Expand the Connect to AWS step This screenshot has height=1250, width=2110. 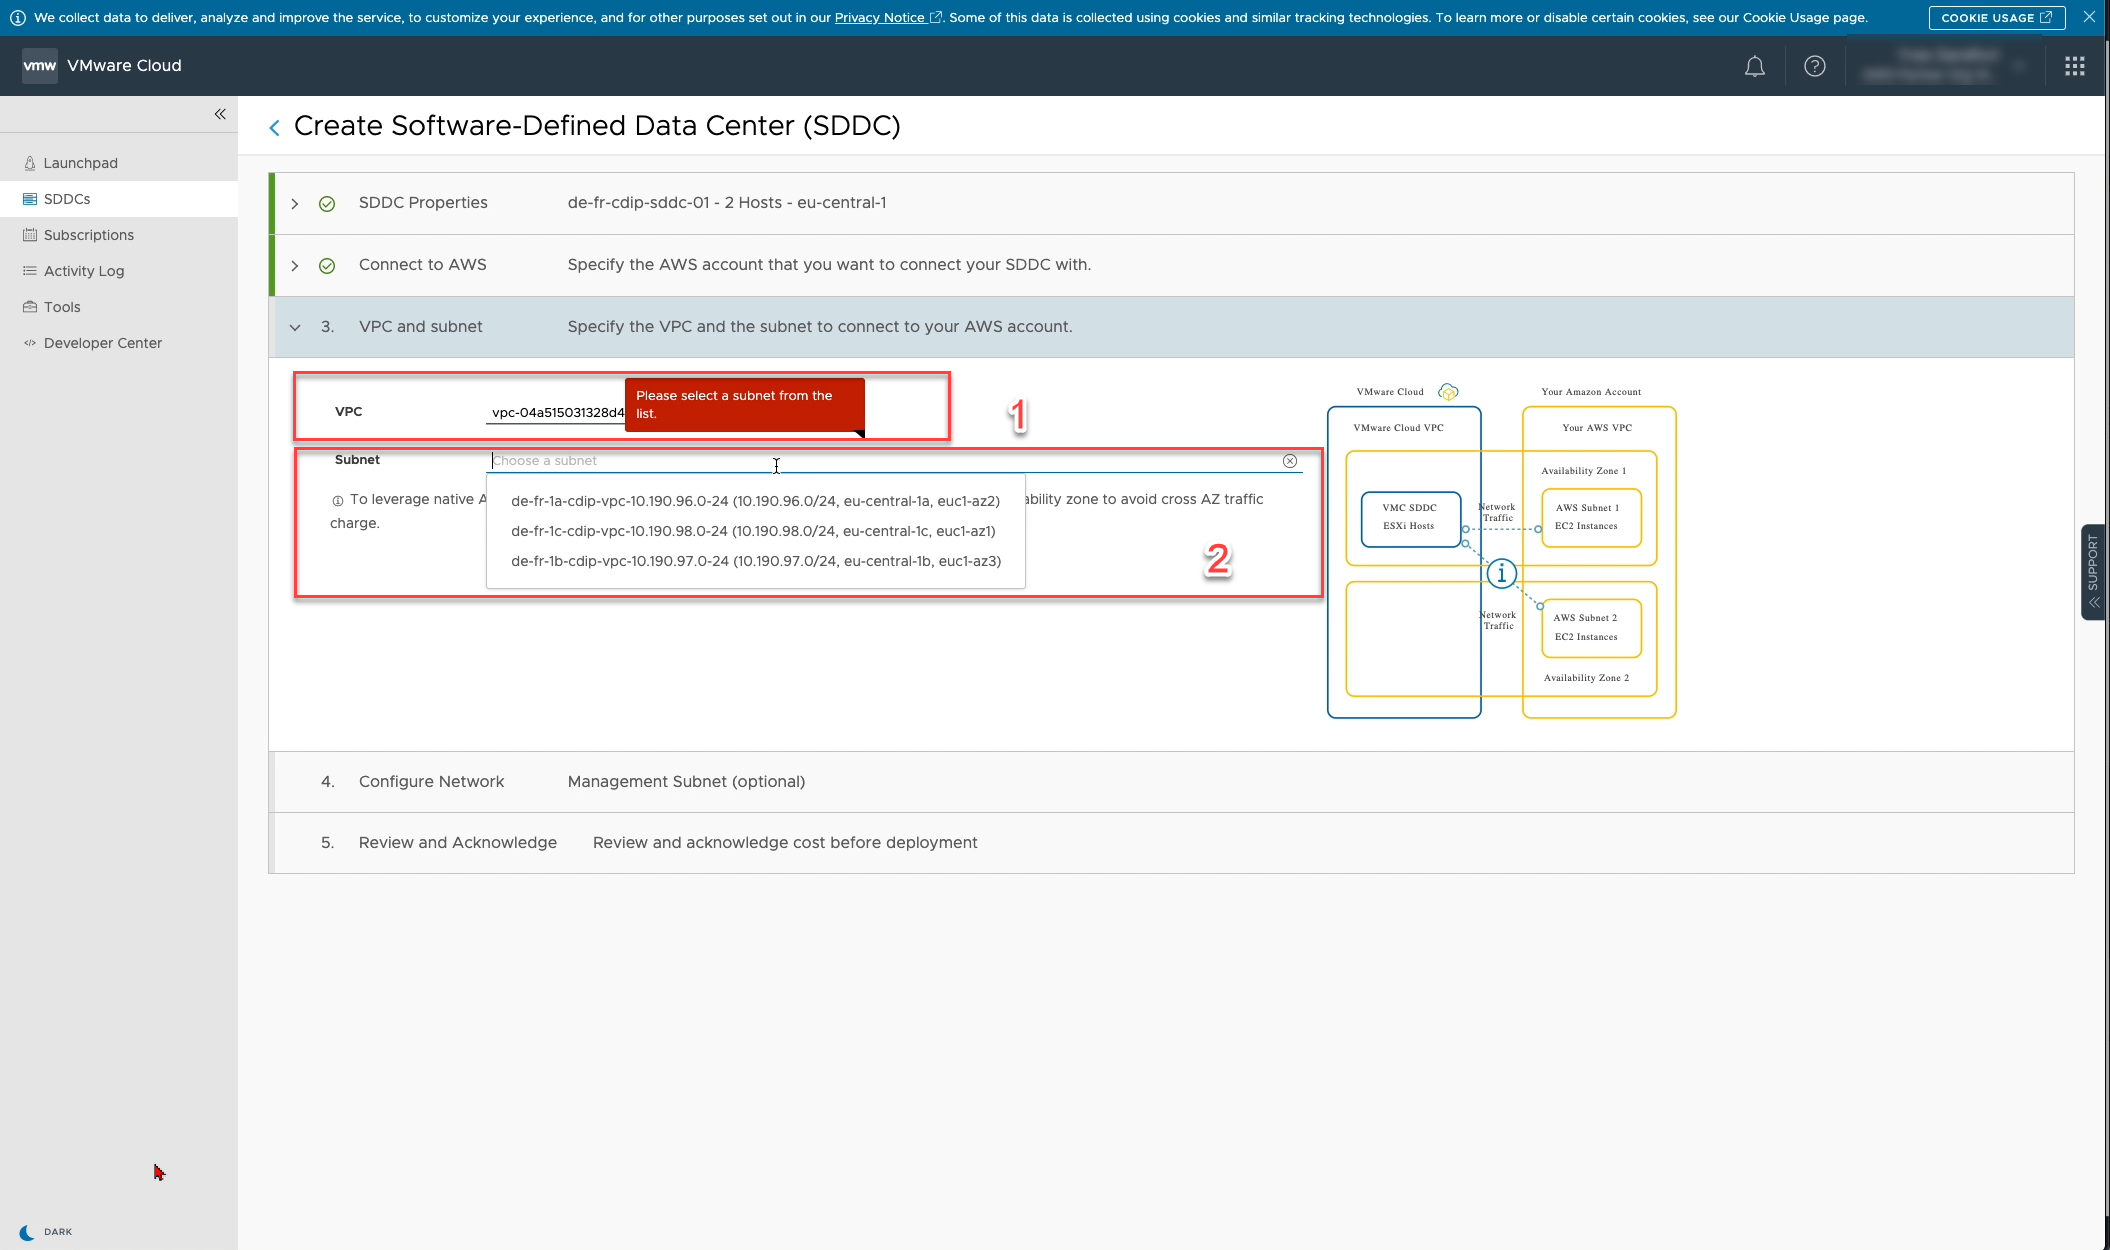(x=295, y=265)
